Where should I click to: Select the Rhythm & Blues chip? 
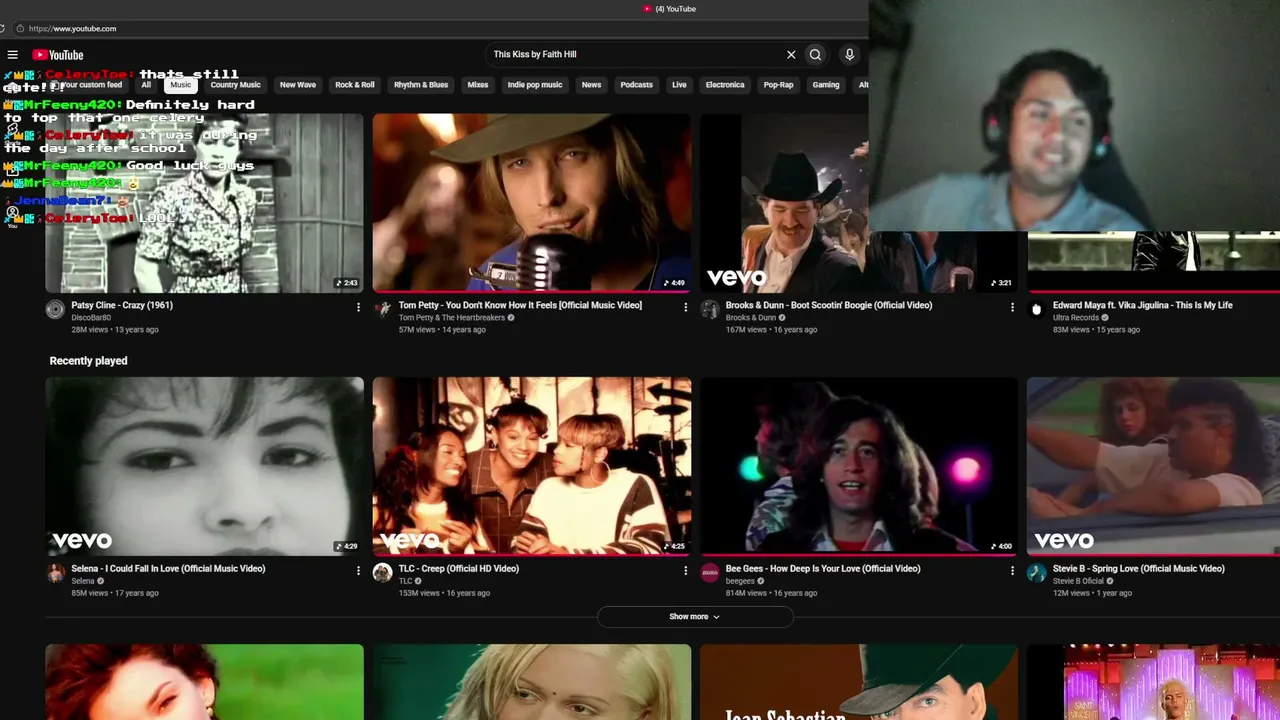click(x=421, y=85)
